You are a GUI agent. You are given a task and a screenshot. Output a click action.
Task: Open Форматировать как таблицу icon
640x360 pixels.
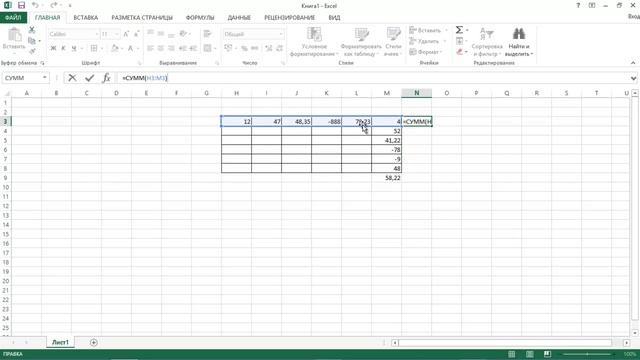click(361, 42)
